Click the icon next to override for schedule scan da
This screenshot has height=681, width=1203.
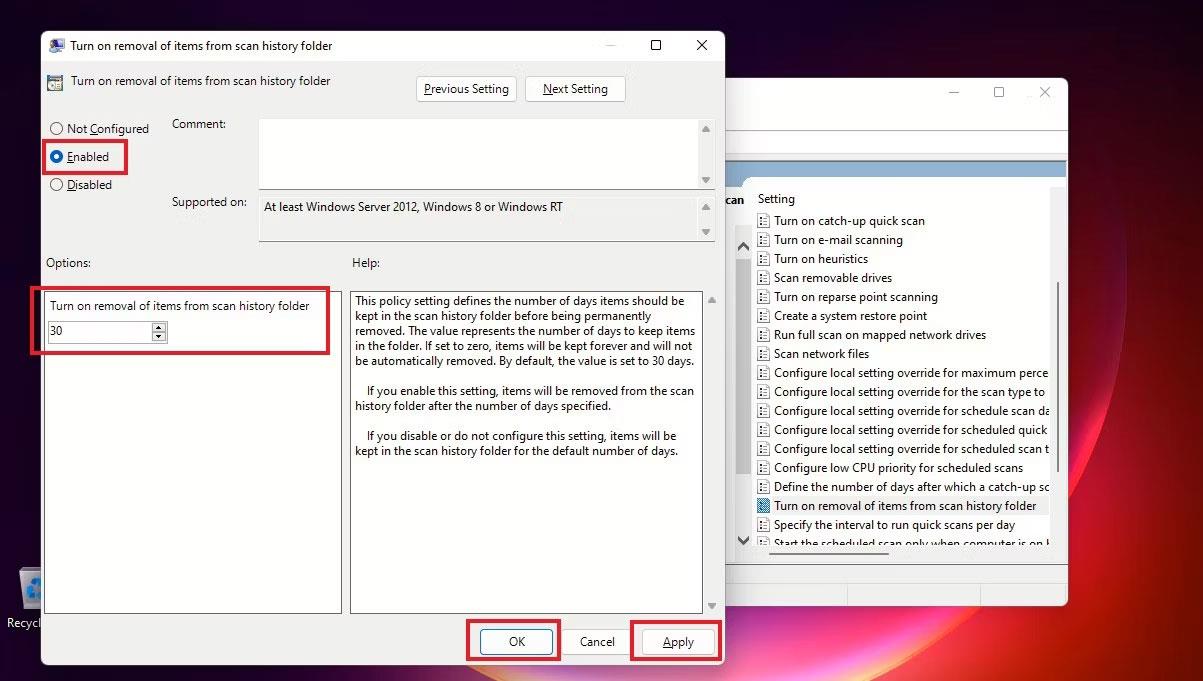pyautogui.click(x=764, y=411)
